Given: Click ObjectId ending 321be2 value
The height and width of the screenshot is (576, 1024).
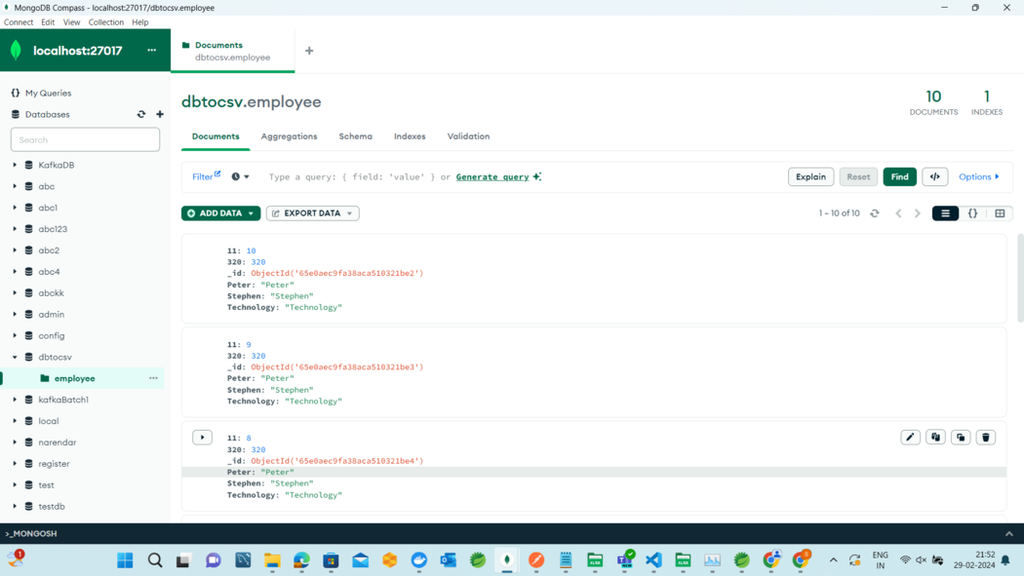Looking at the screenshot, I should tap(337, 273).
